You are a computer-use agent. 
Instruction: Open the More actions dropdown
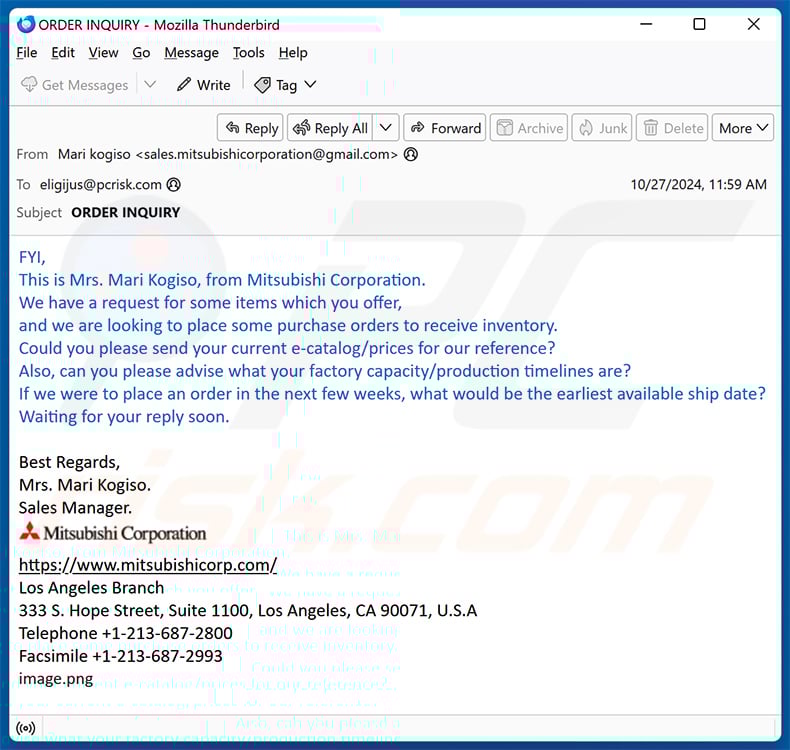coord(743,128)
